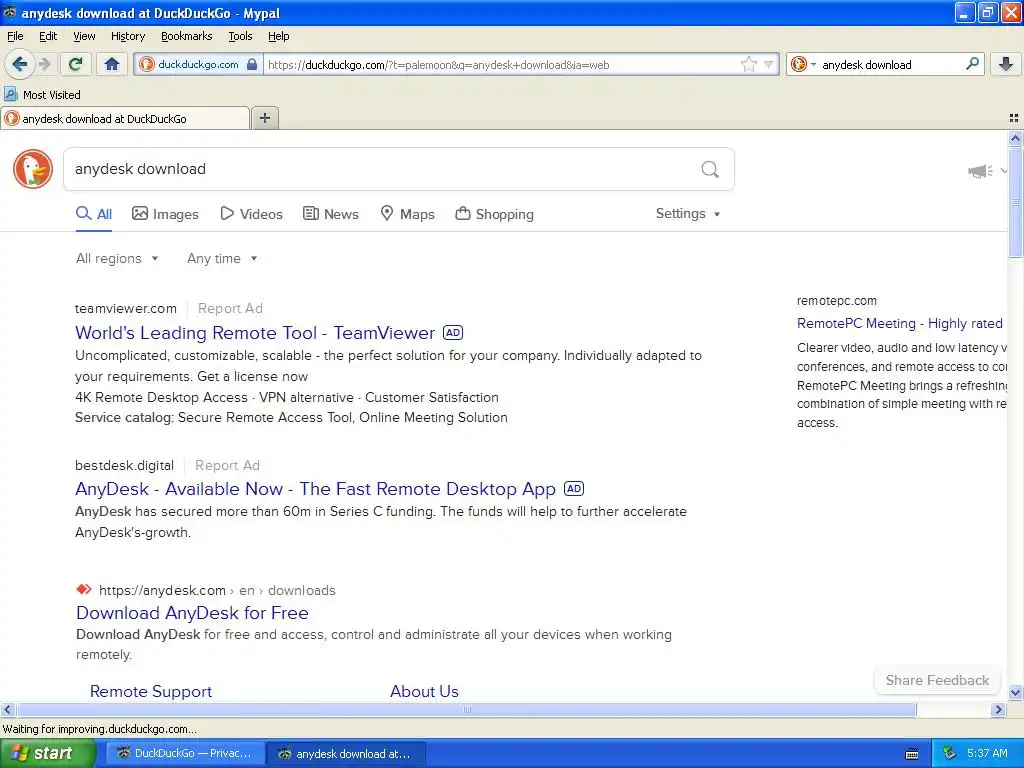
Task: Select the All search results tab
Action: coord(94,214)
